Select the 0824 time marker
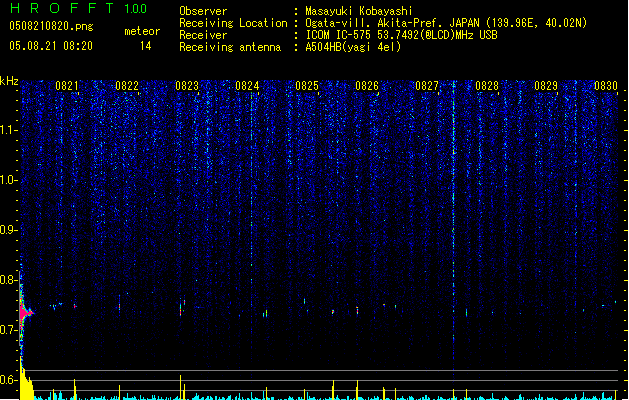The image size is (629, 400). coord(247,86)
